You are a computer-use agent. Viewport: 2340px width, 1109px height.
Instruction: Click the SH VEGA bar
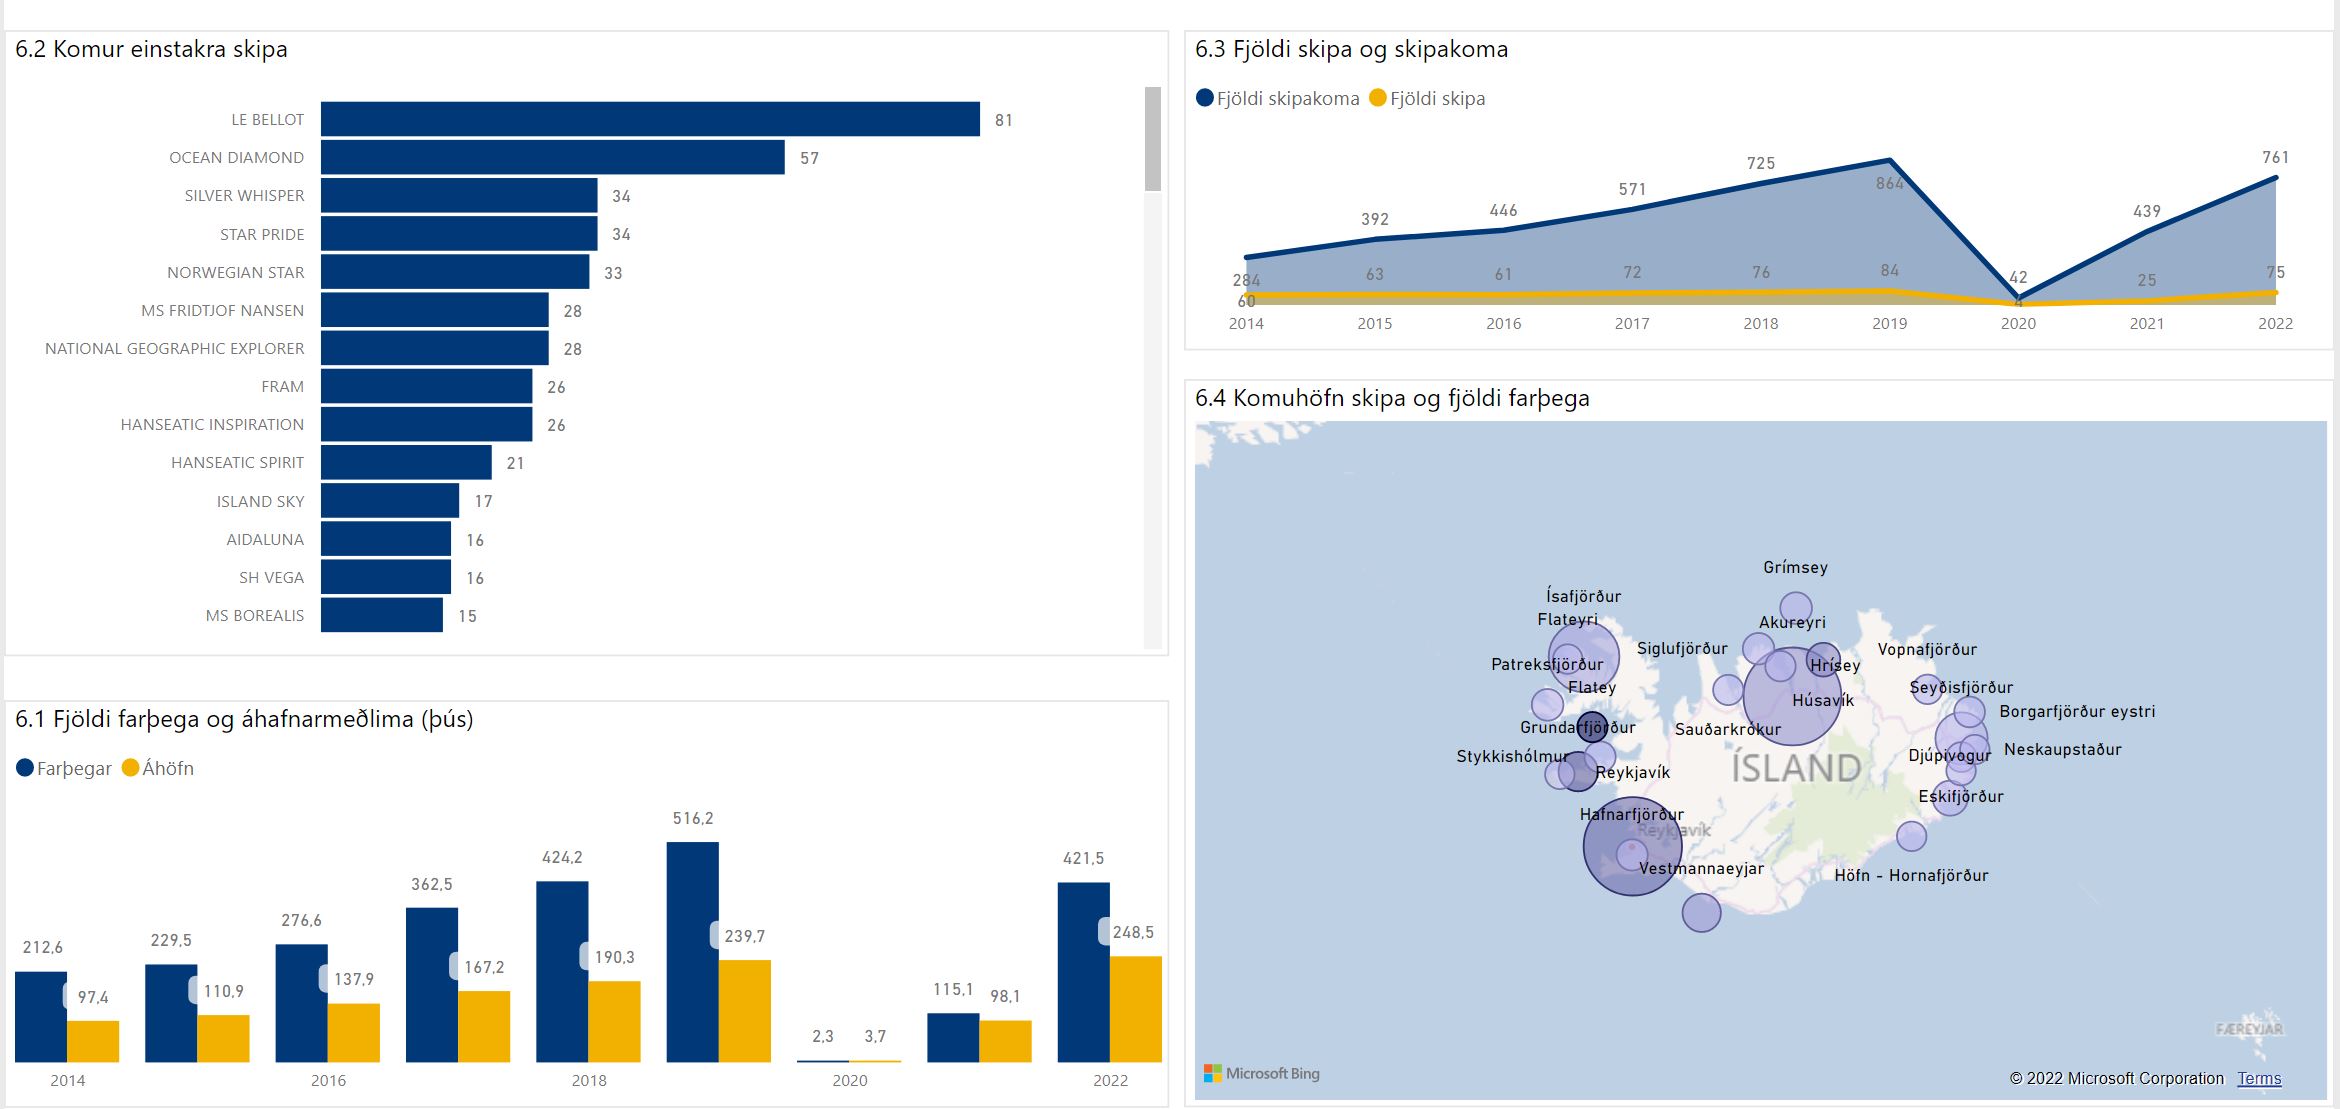tap(386, 577)
